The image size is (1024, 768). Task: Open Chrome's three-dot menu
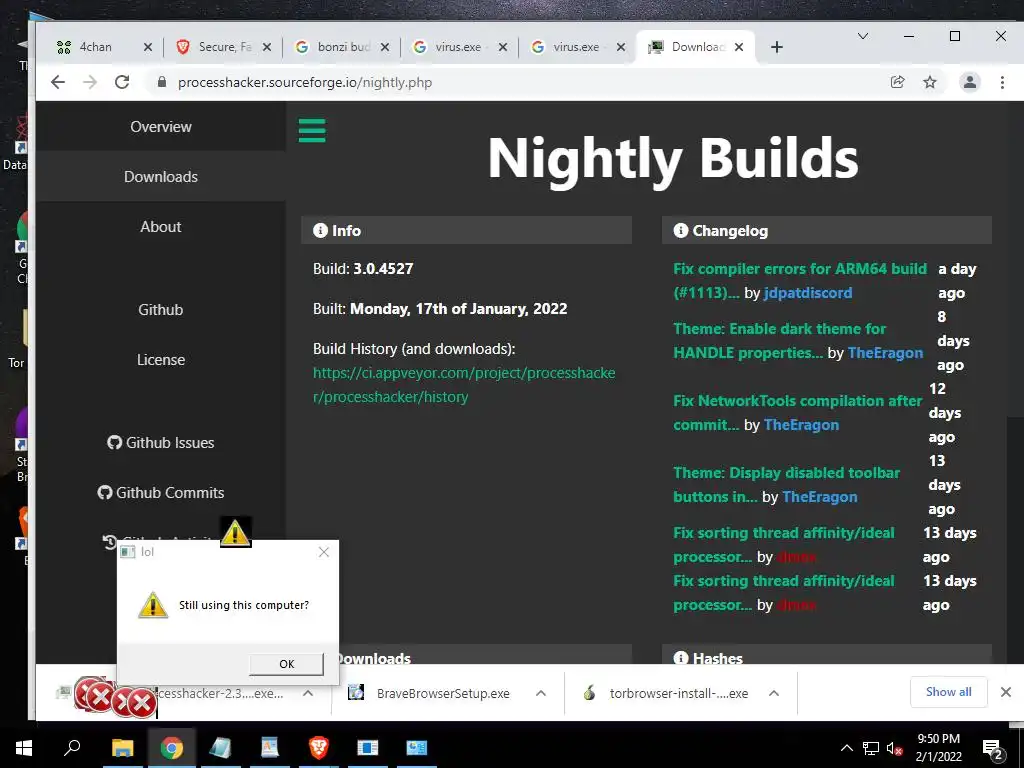[1002, 82]
